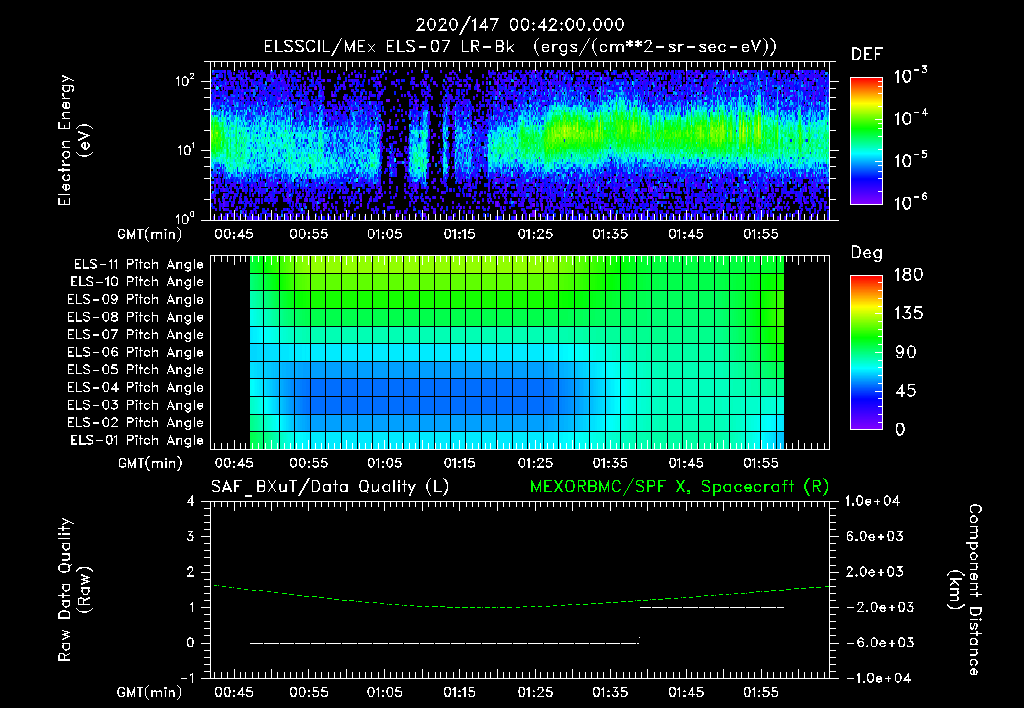The height and width of the screenshot is (708, 1024).
Task: Click the 90 value on the Deg scale
Action: tap(906, 353)
